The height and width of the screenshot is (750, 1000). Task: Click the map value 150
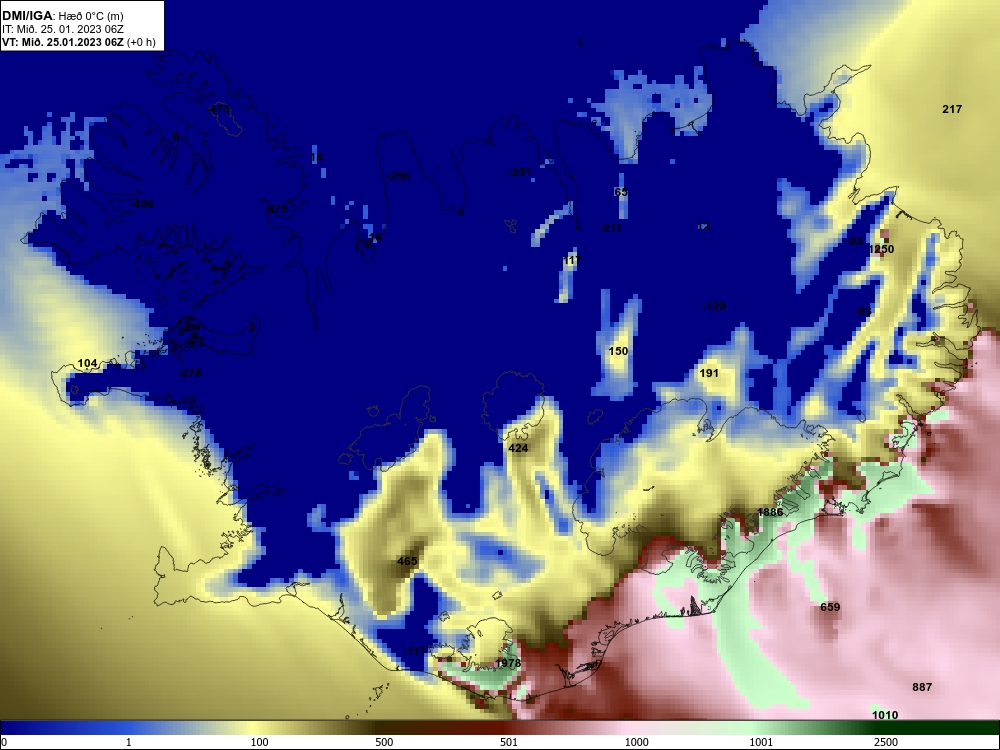tap(618, 351)
